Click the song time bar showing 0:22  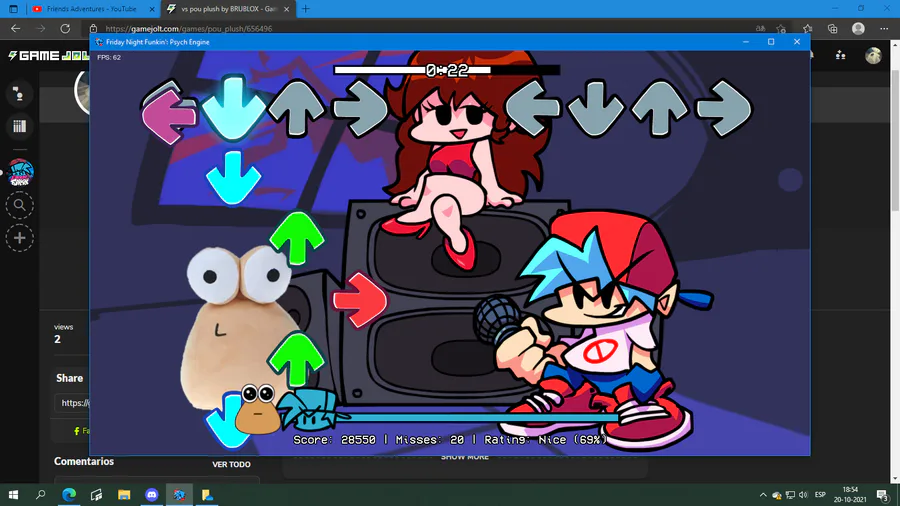click(x=447, y=70)
